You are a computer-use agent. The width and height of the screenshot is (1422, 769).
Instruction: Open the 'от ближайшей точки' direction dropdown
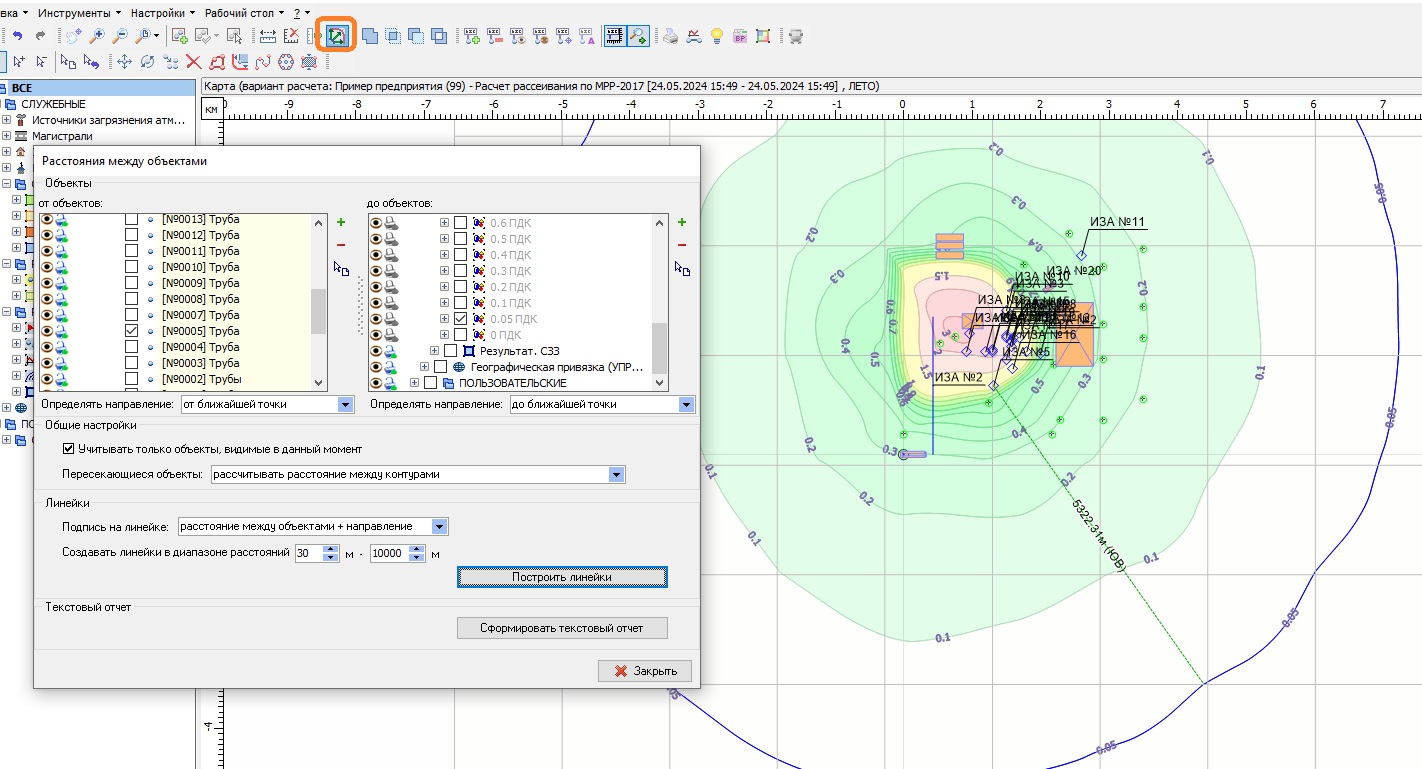click(346, 405)
